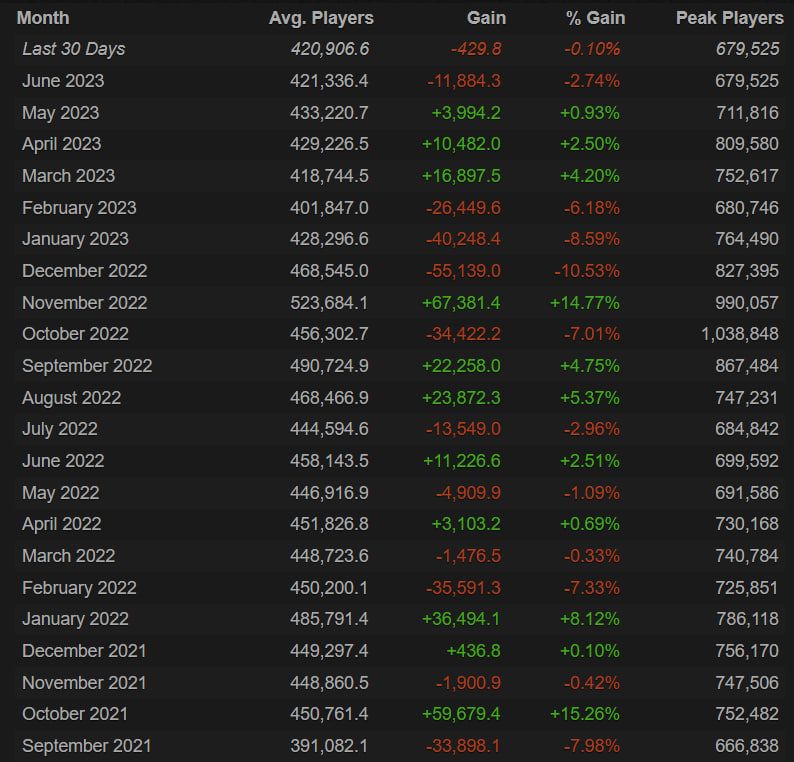Select the March 2022 month label
This screenshot has width=794, height=762.
(x=69, y=556)
